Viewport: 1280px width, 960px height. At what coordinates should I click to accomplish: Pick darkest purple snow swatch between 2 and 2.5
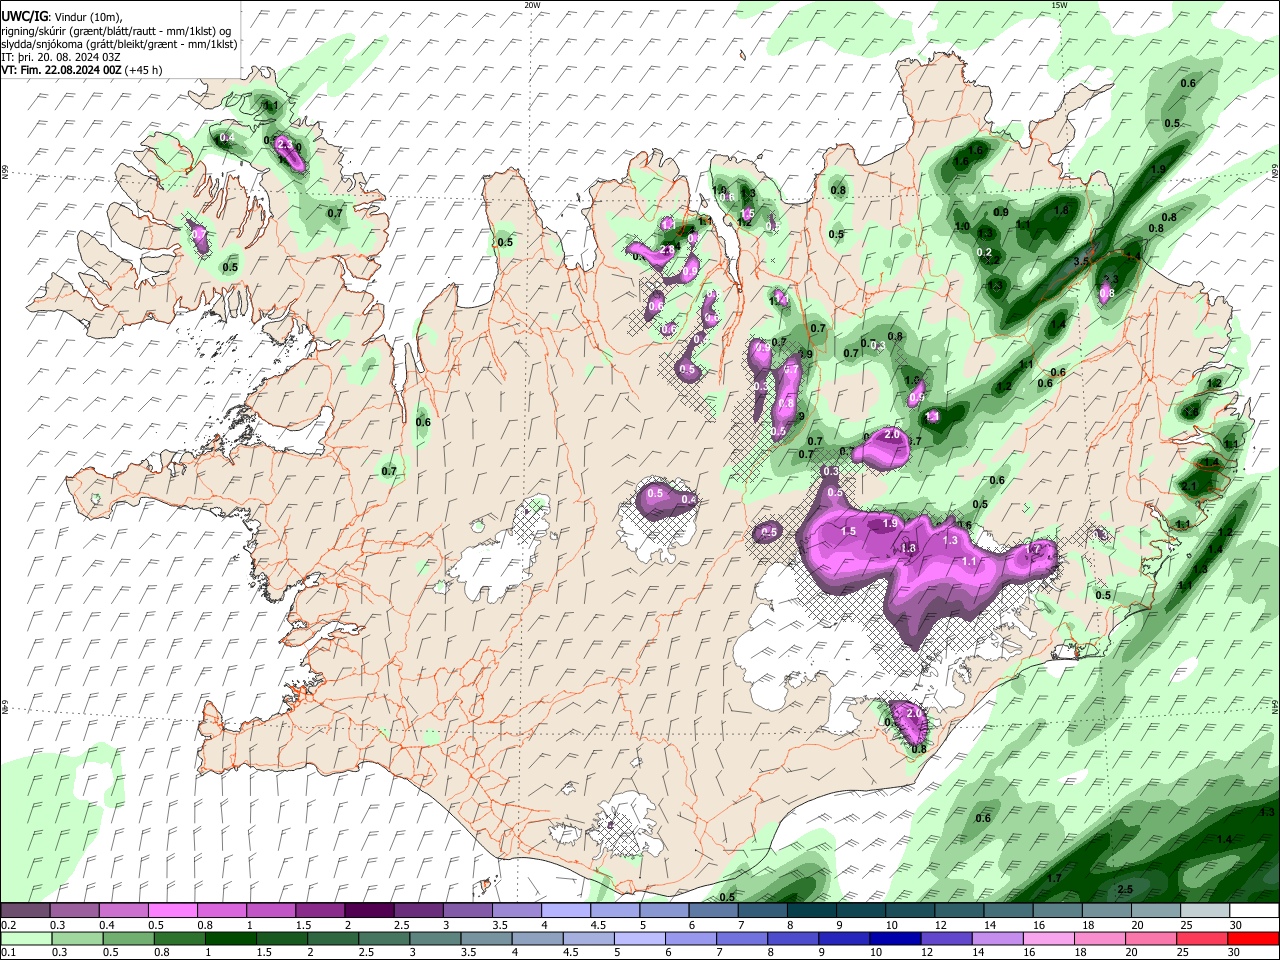(369, 911)
